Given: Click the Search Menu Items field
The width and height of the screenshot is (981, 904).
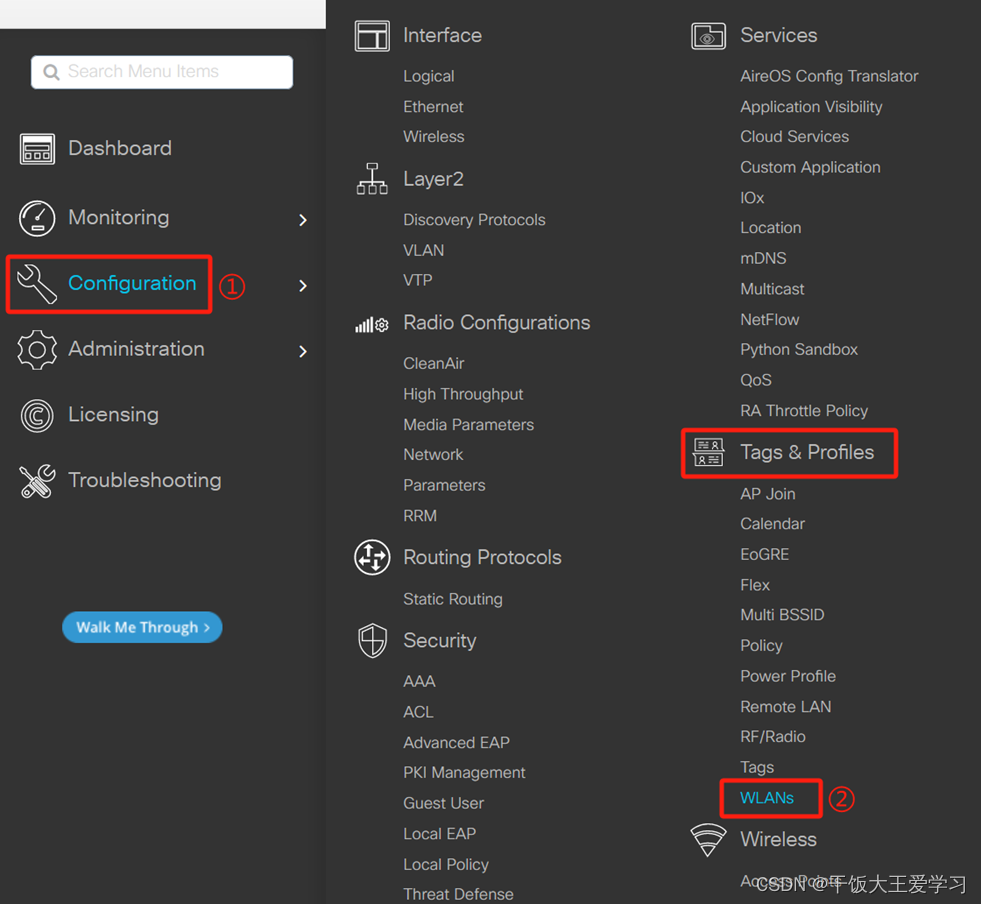Looking at the screenshot, I should click(160, 72).
